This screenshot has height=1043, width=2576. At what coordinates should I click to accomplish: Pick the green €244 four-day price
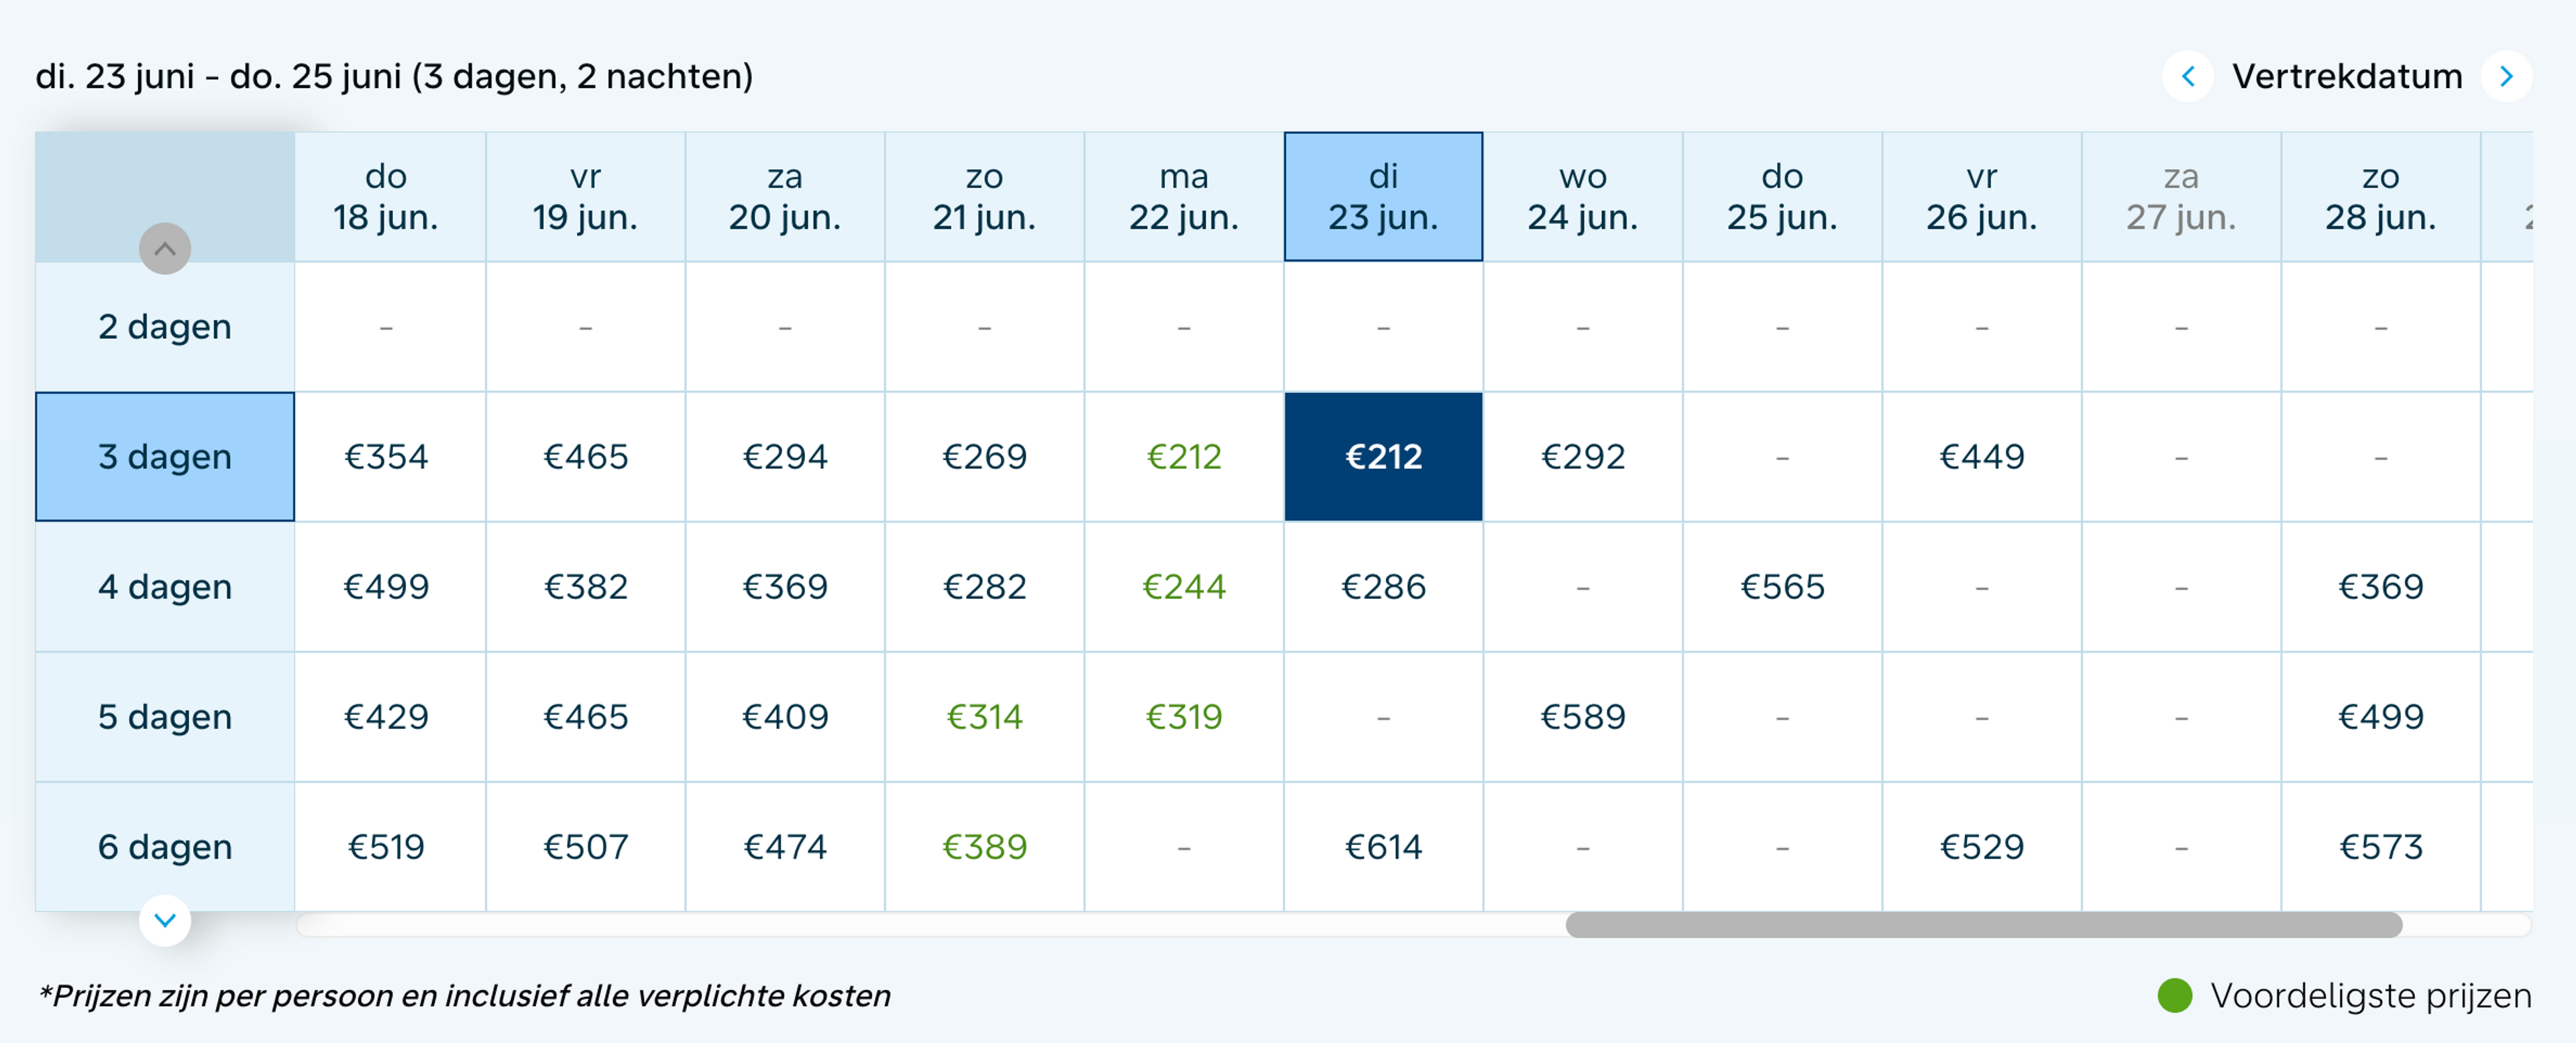[1183, 587]
